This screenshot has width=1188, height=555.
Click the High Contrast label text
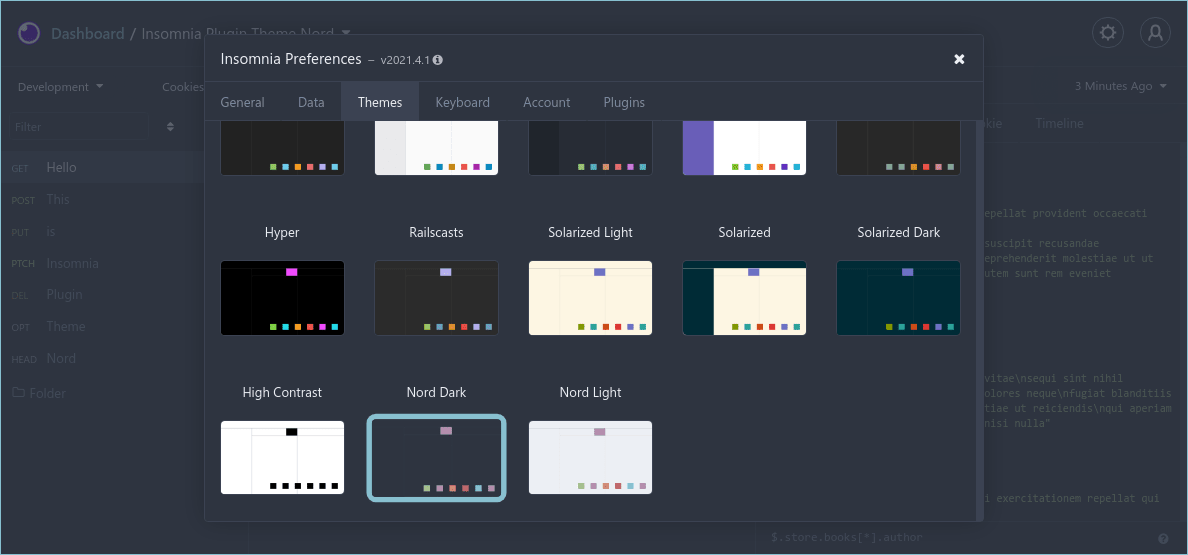click(282, 392)
